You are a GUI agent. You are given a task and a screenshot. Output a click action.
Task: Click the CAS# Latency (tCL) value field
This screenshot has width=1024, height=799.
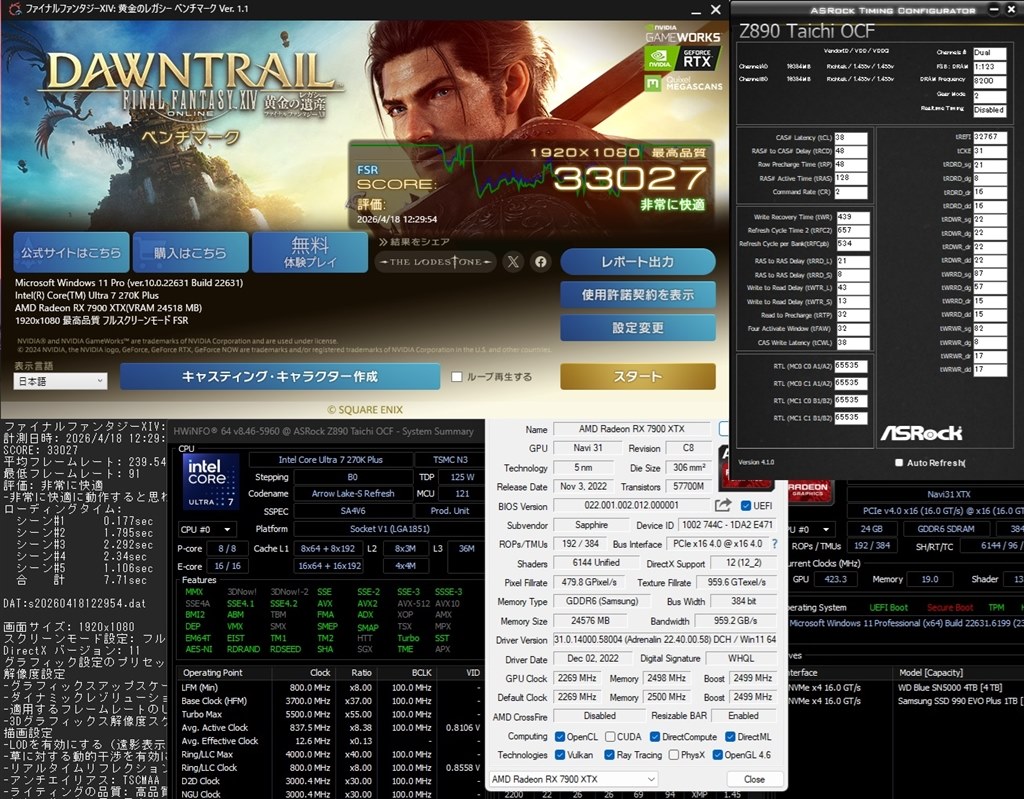coord(850,138)
